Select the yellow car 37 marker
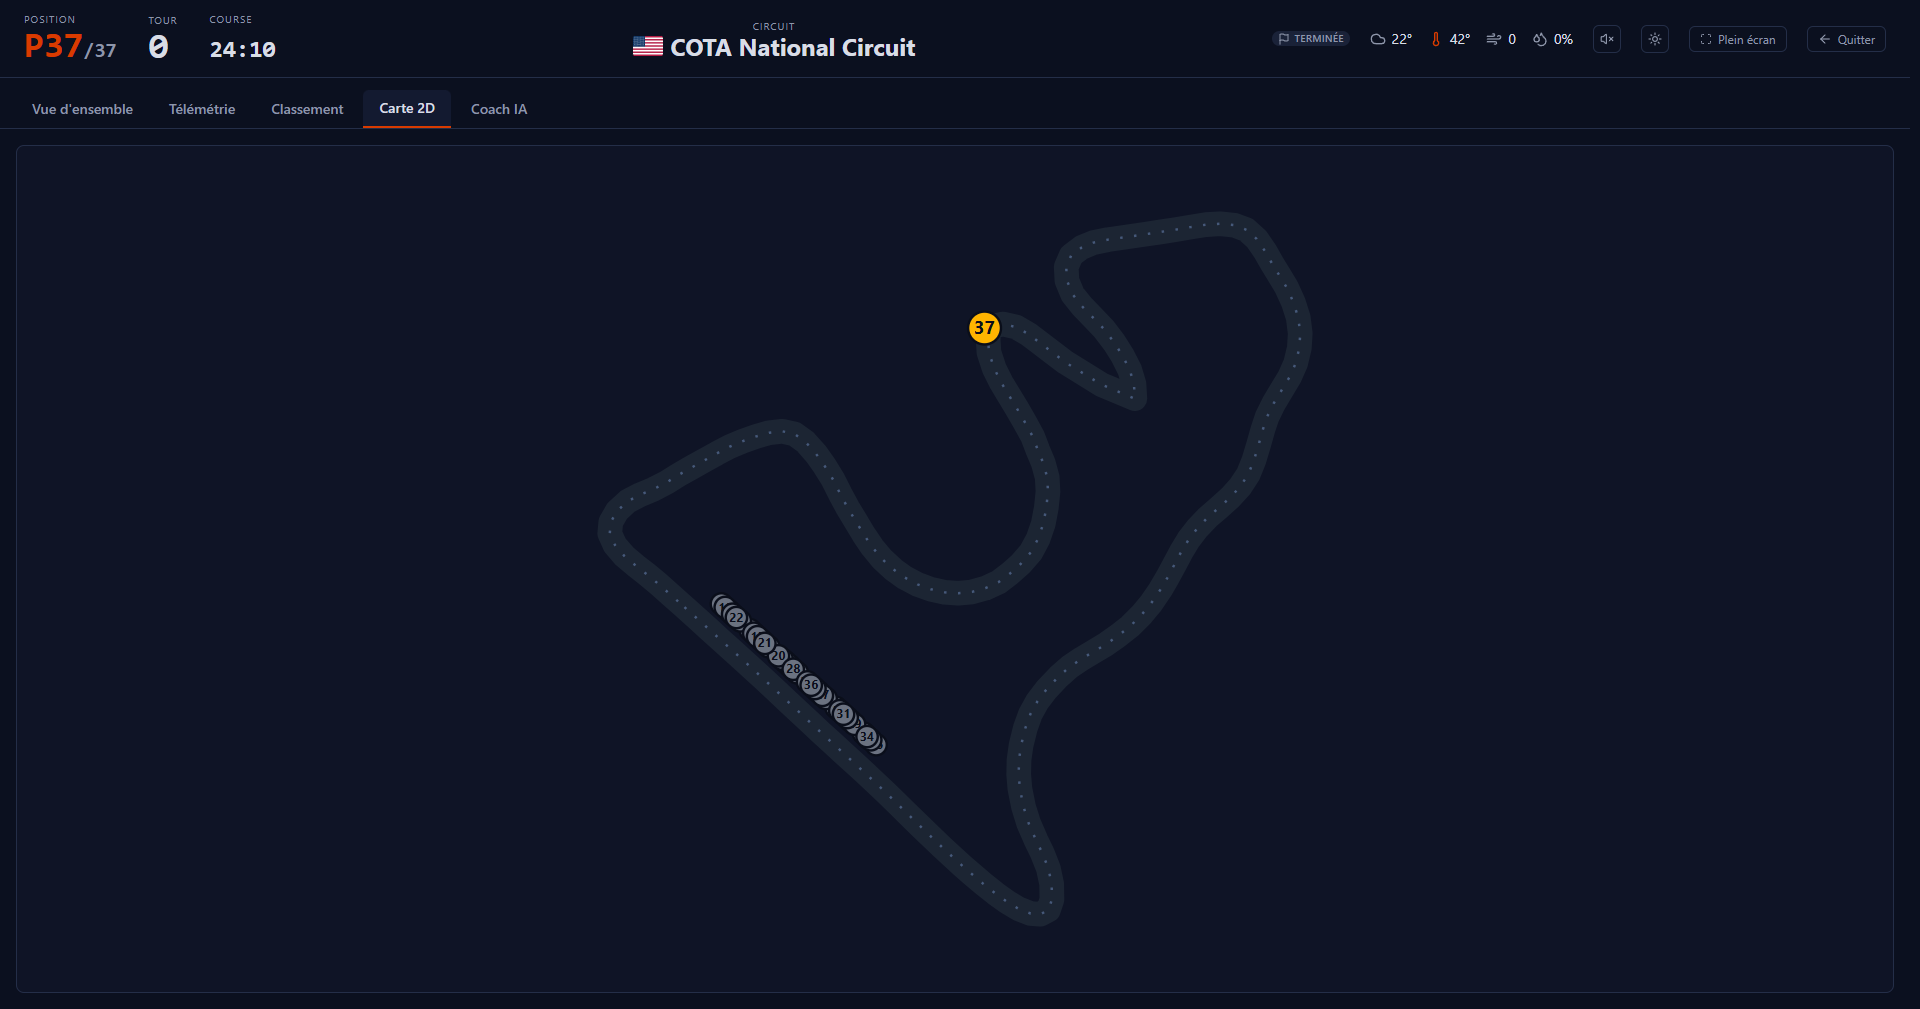The width and height of the screenshot is (1920, 1009). (984, 327)
